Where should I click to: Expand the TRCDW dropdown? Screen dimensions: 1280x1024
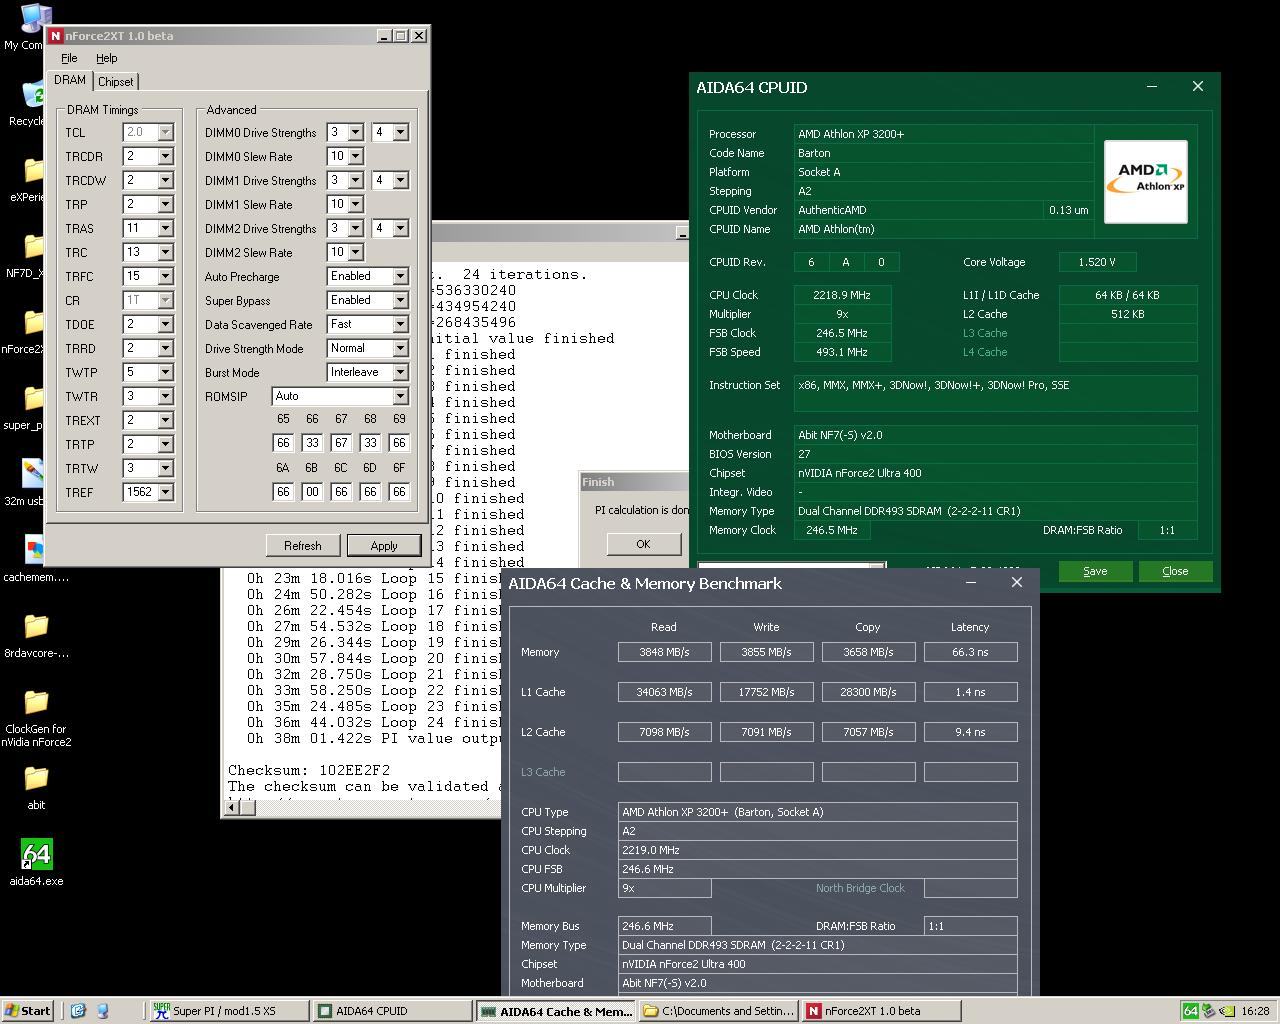pyautogui.click(x=165, y=180)
